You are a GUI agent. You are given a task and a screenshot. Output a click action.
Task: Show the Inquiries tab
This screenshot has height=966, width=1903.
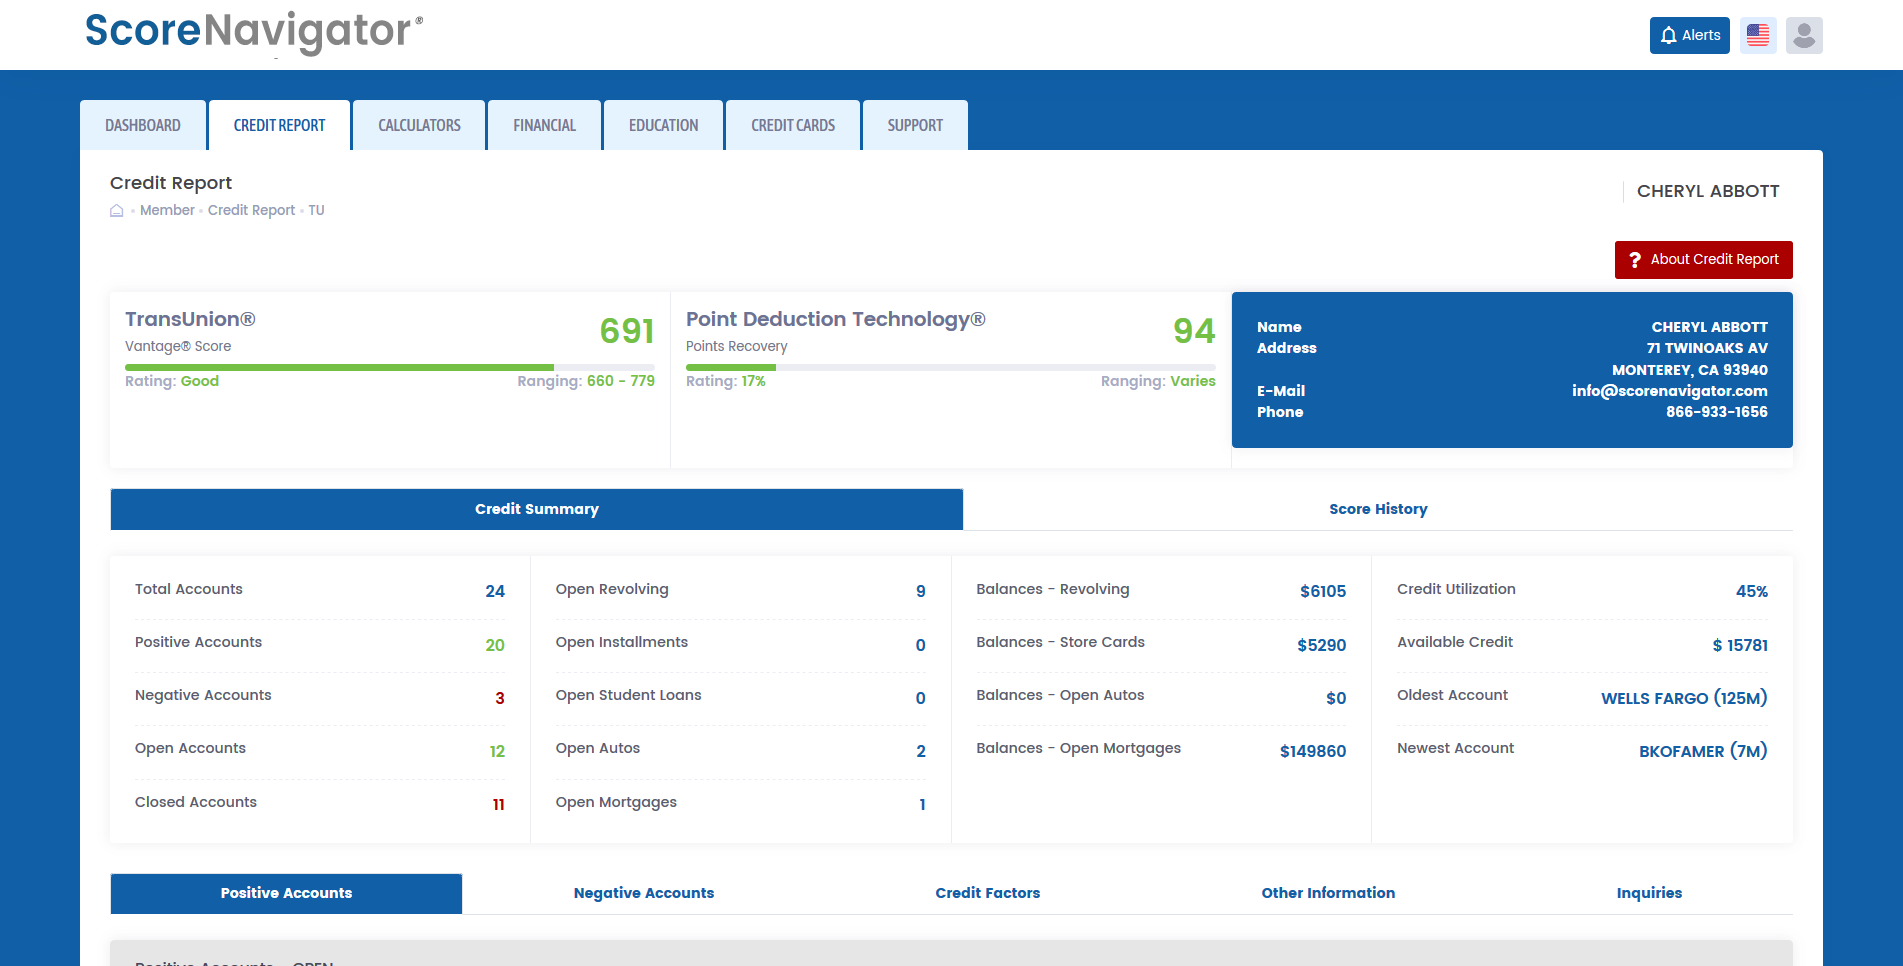(x=1649, y=893)
